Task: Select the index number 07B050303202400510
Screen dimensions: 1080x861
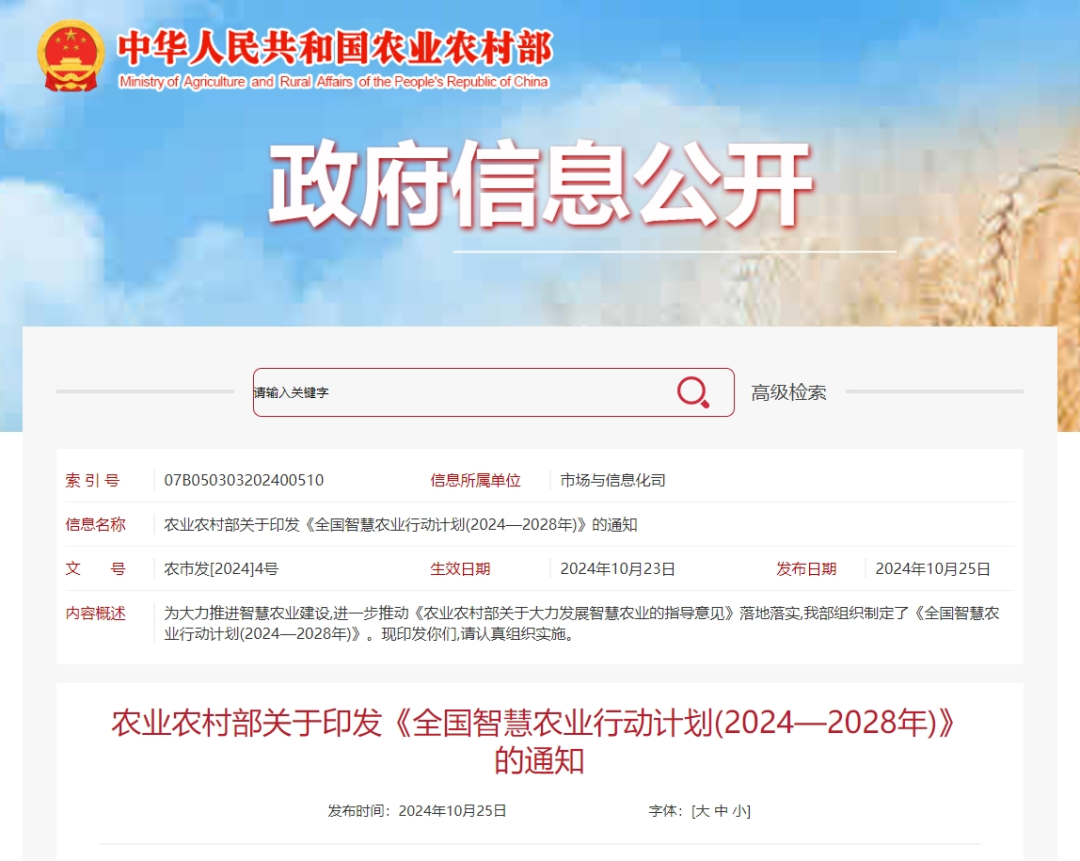Action: 243,480
